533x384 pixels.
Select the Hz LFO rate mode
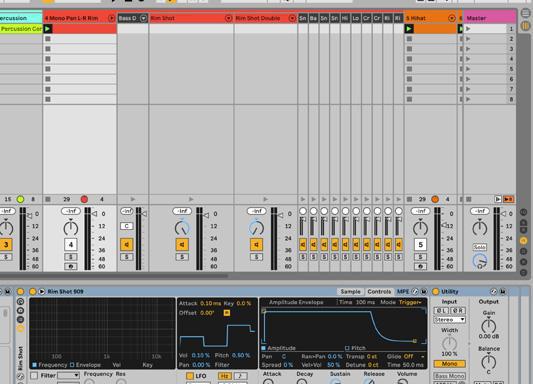click(224, 376)
